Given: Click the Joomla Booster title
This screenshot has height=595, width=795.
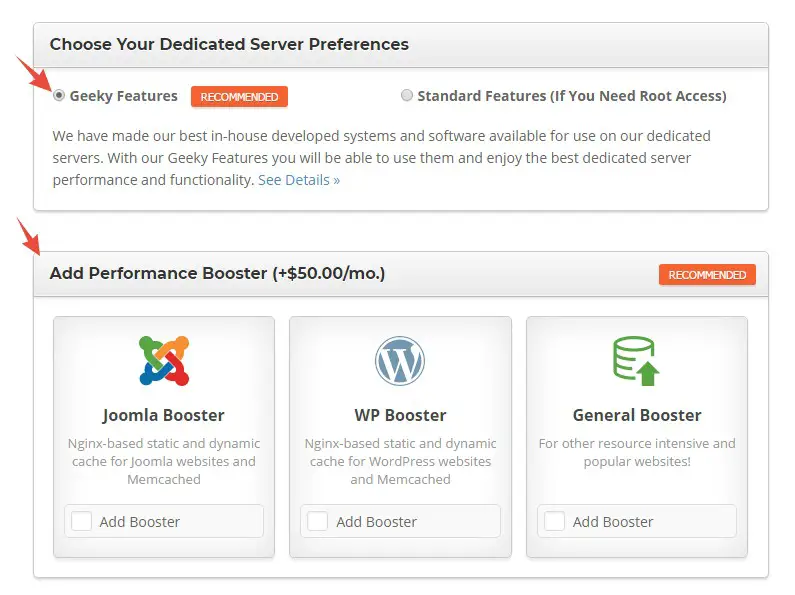Looking at the screenshot, I should [164, 415].
